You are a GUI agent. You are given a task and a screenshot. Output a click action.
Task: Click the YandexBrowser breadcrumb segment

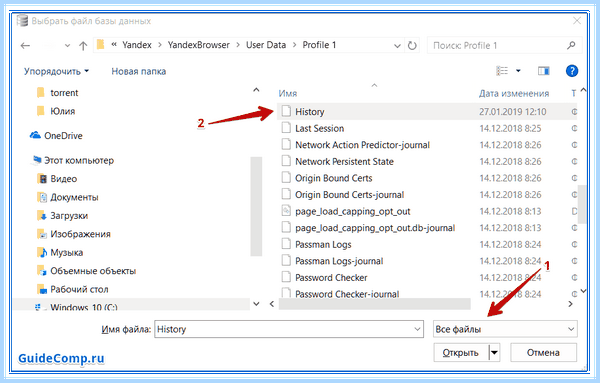199,45
